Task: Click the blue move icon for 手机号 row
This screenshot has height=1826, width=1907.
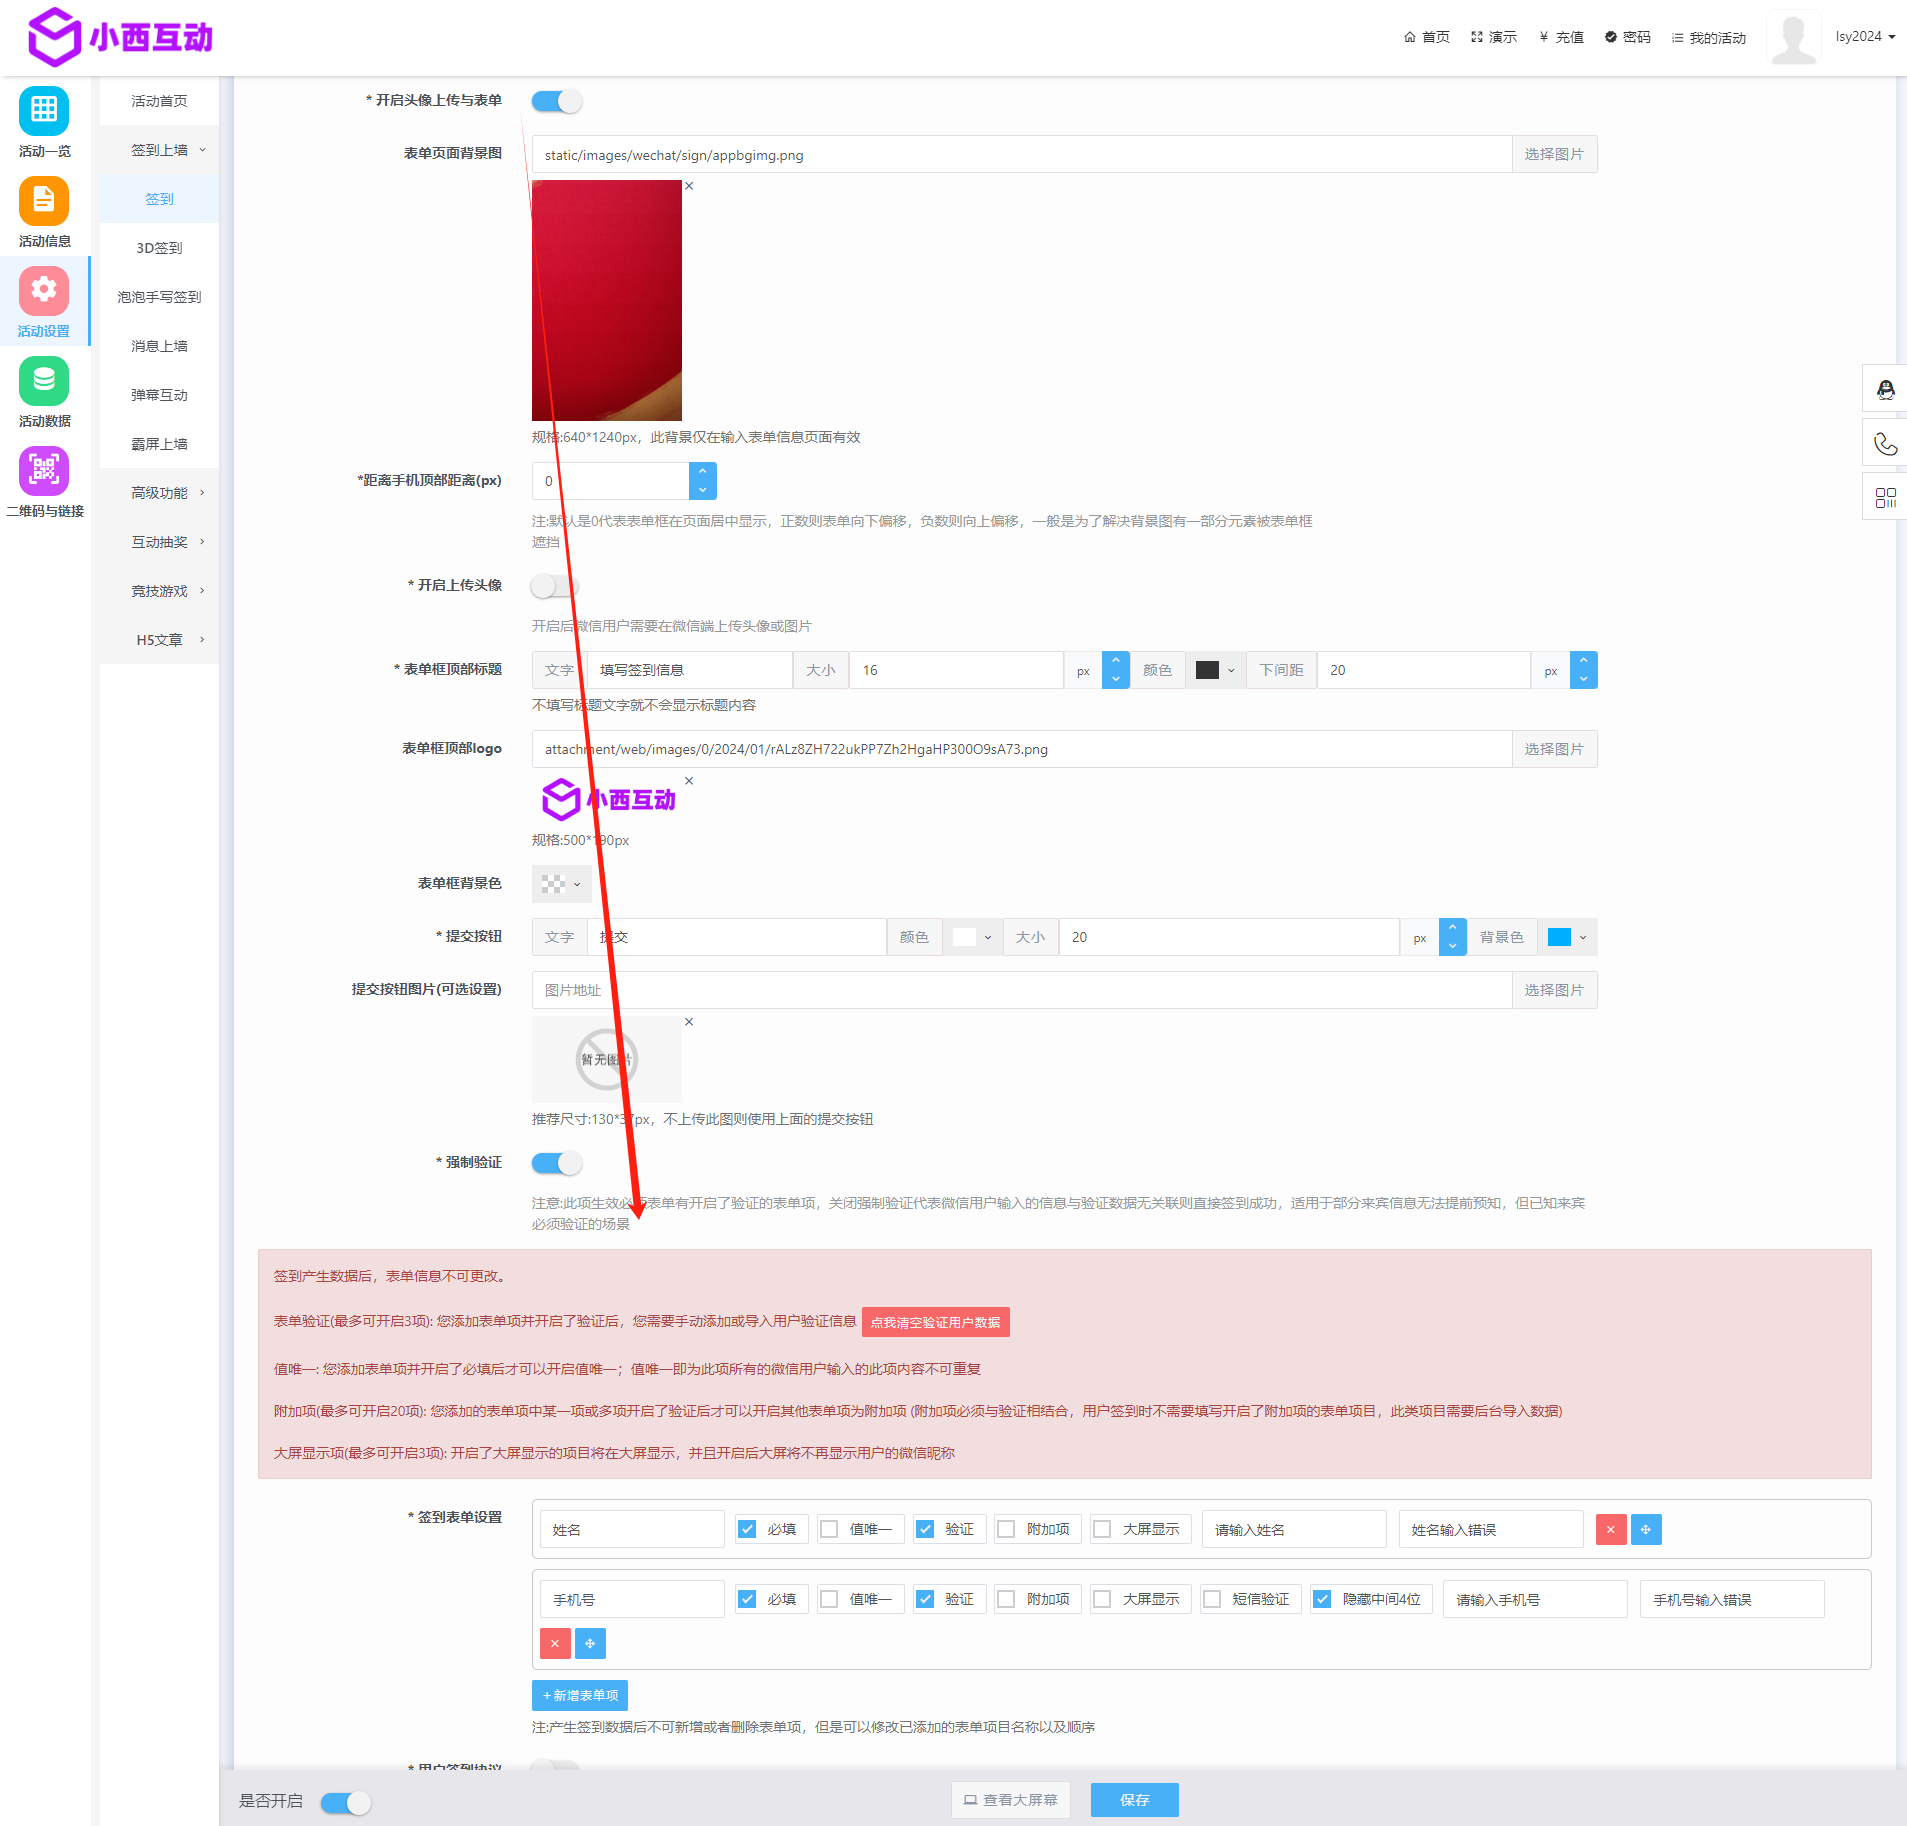Action: (590, 1643)
